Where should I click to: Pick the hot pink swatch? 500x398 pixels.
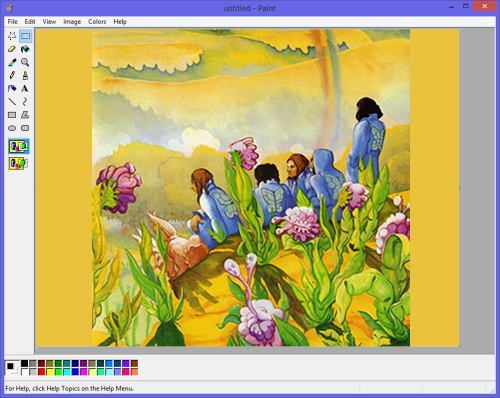coord(126,372)
